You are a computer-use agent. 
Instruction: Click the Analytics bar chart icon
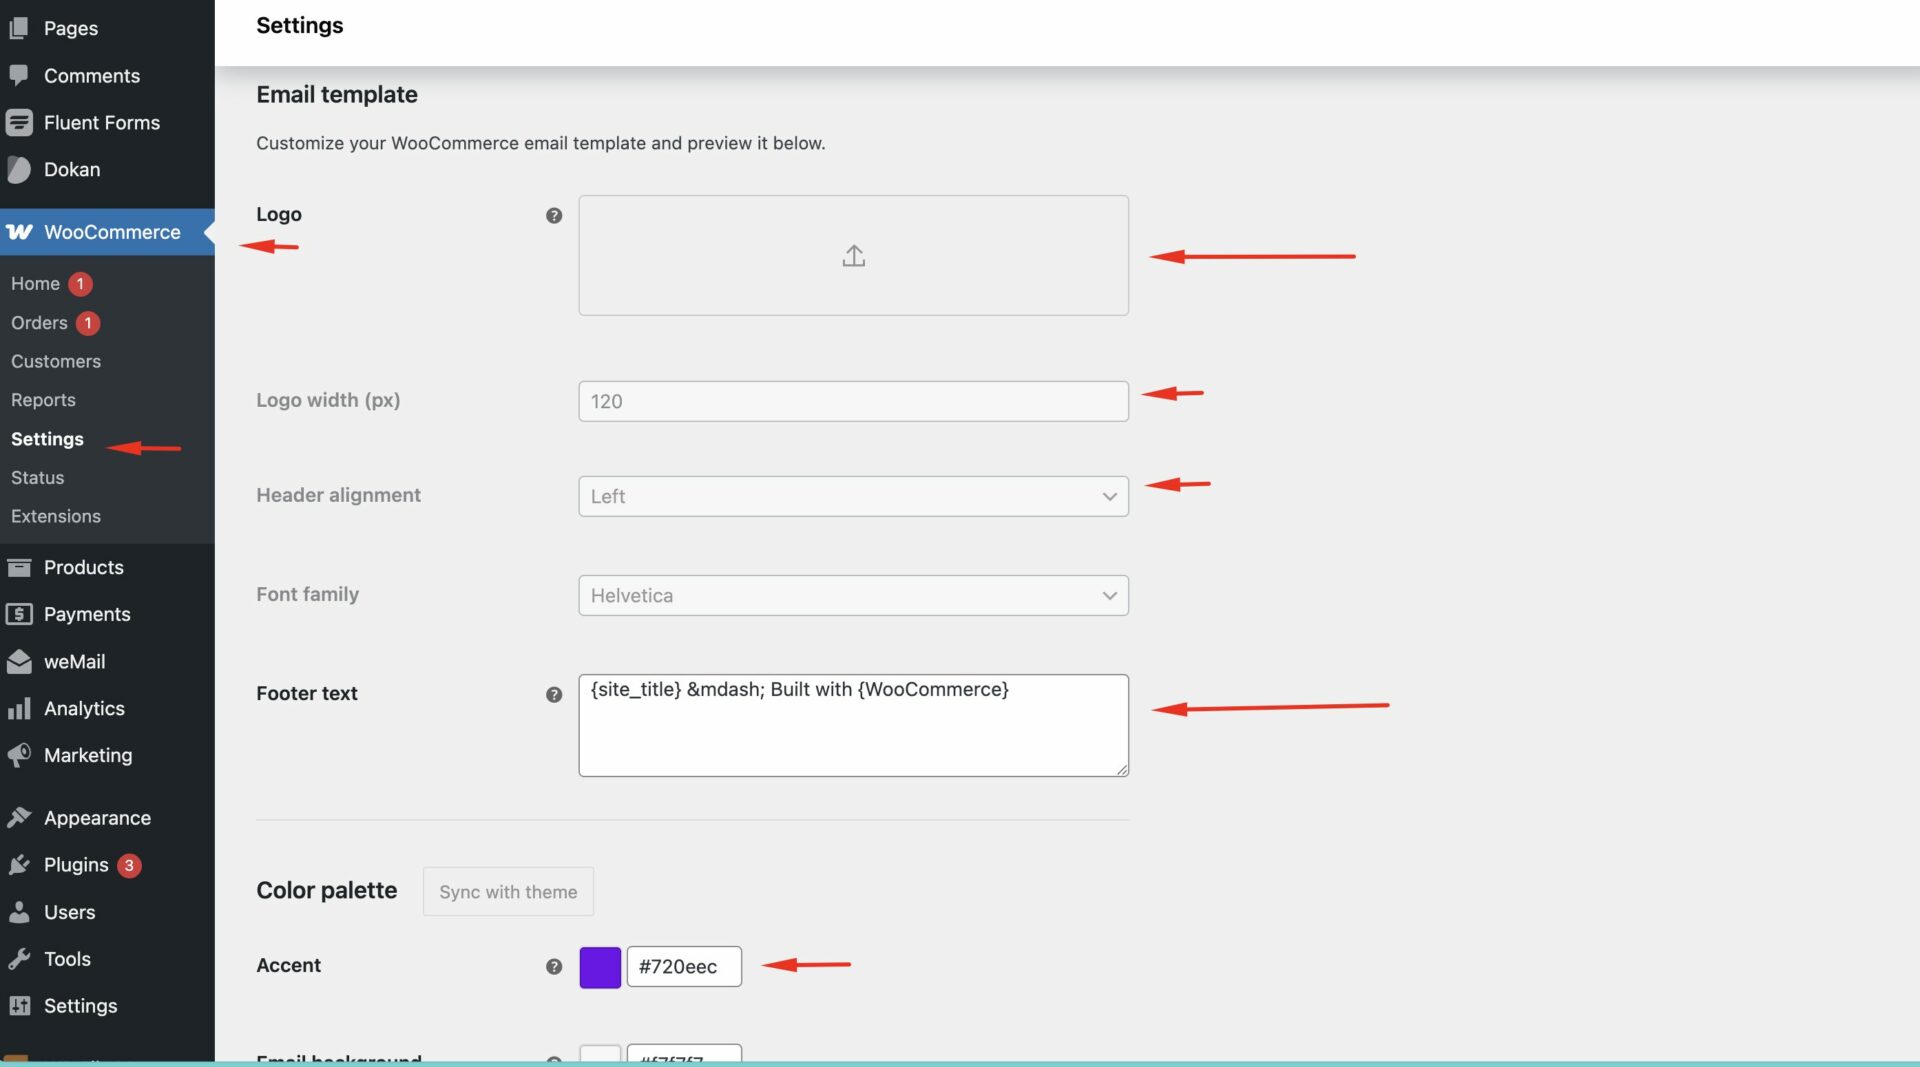[19, 709]
